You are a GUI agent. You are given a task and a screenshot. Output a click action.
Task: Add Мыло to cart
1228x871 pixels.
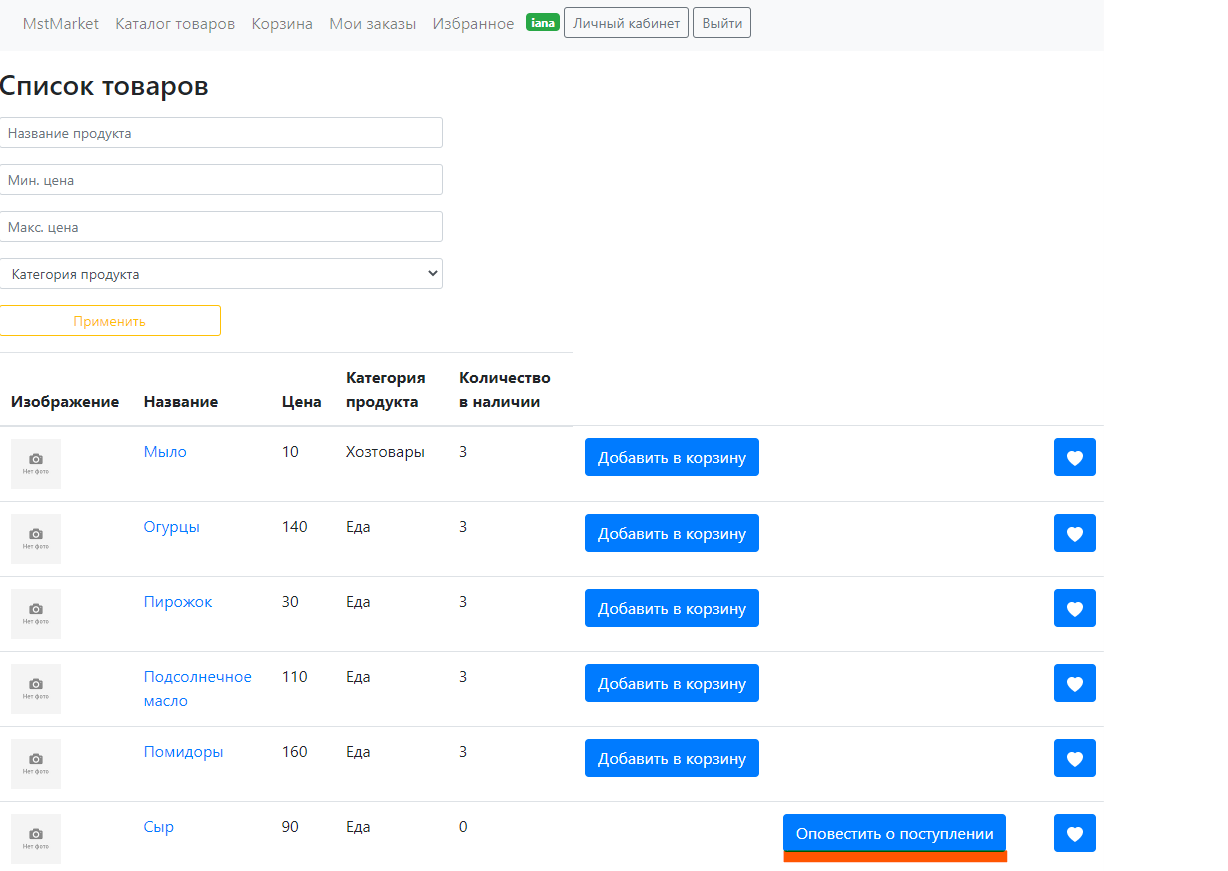672,457
